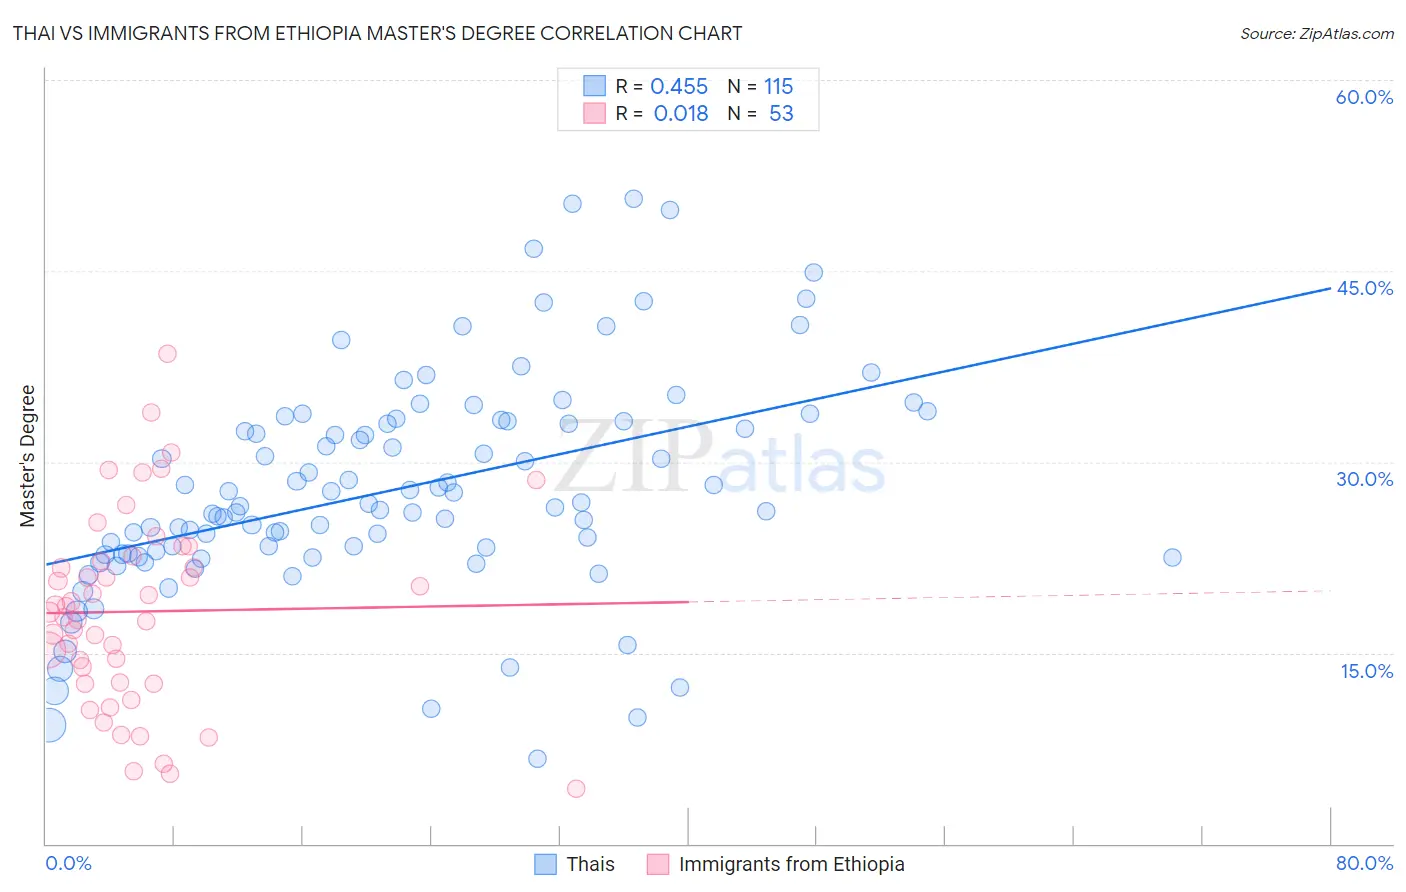Image resolution: width=1406 pixels, height=892 pixels.
Task: Click the pink R = 0.018 legend box
Action: pyautogui.click(x=595, y=113)
